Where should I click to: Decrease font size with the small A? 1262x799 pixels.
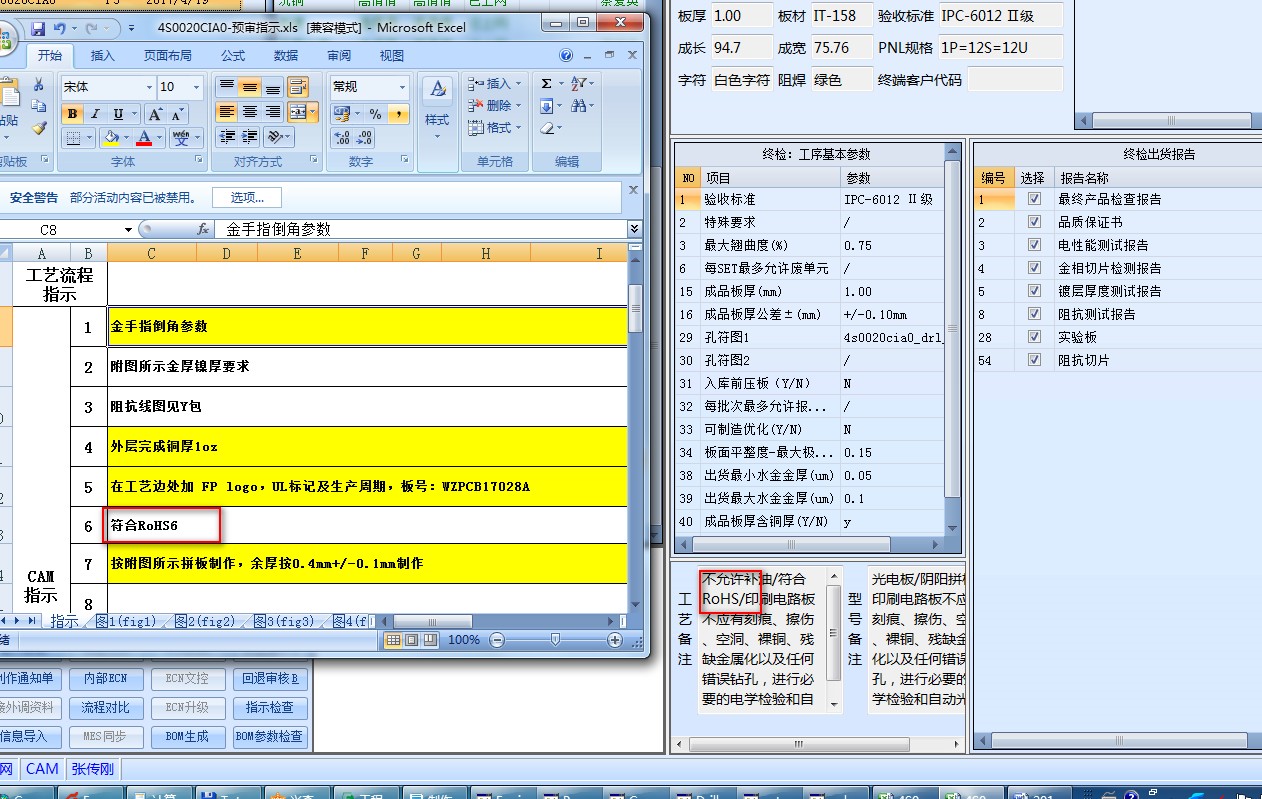pos(179,114)
